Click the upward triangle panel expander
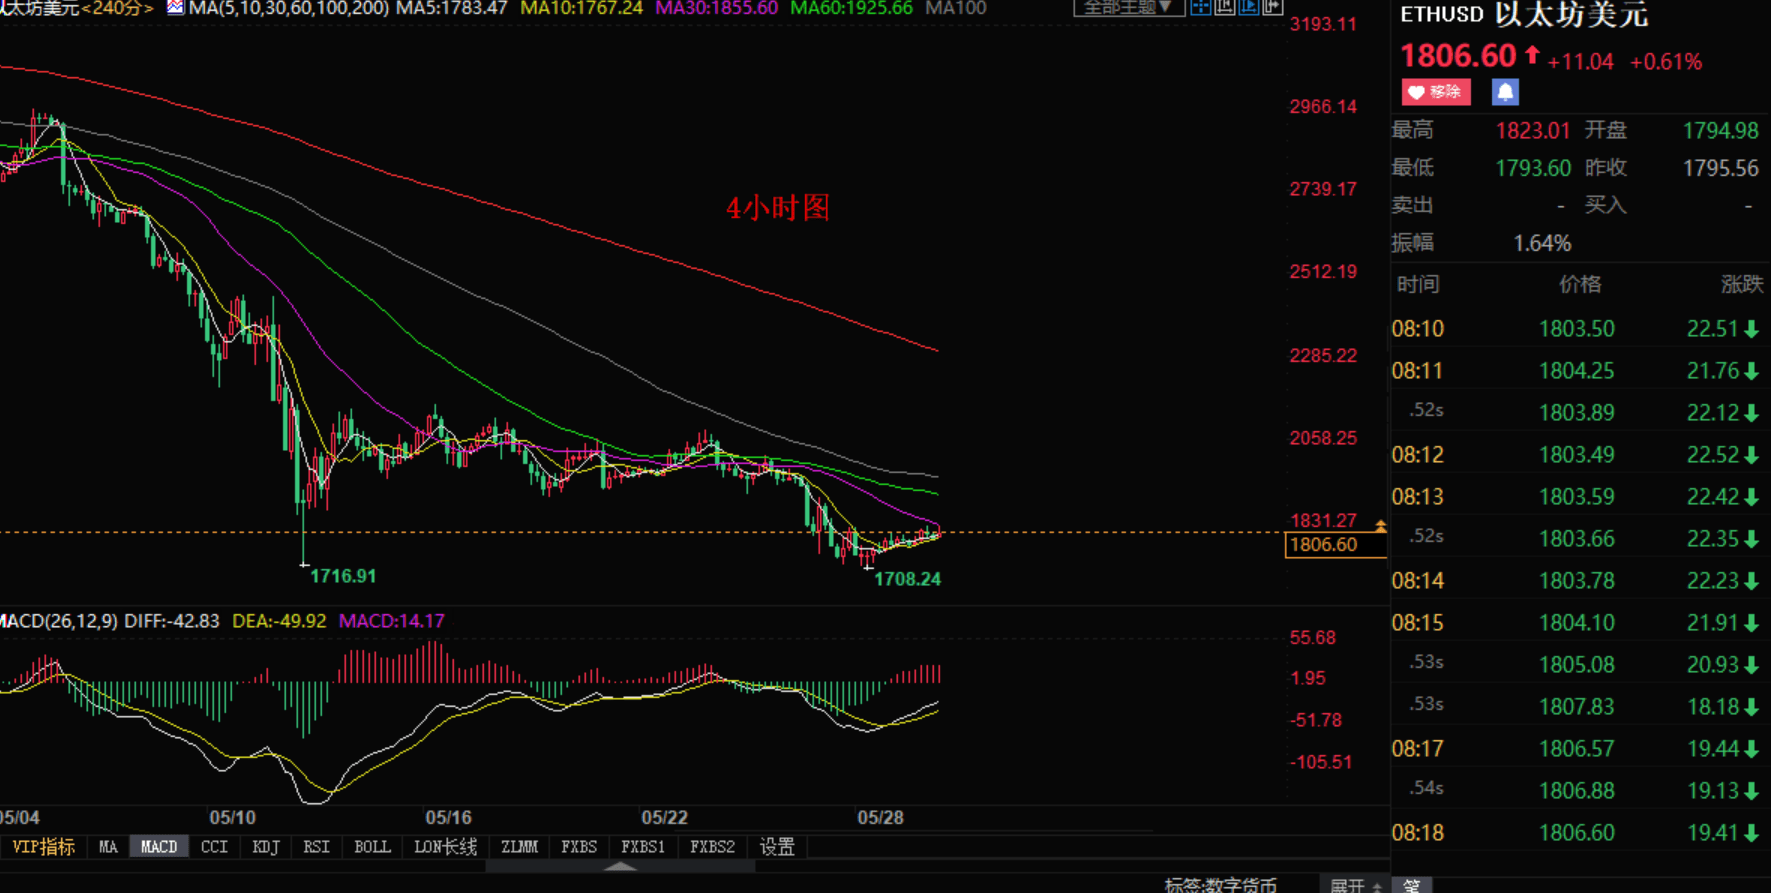Screen dimensions: 1771x893 tap(620, 867)
